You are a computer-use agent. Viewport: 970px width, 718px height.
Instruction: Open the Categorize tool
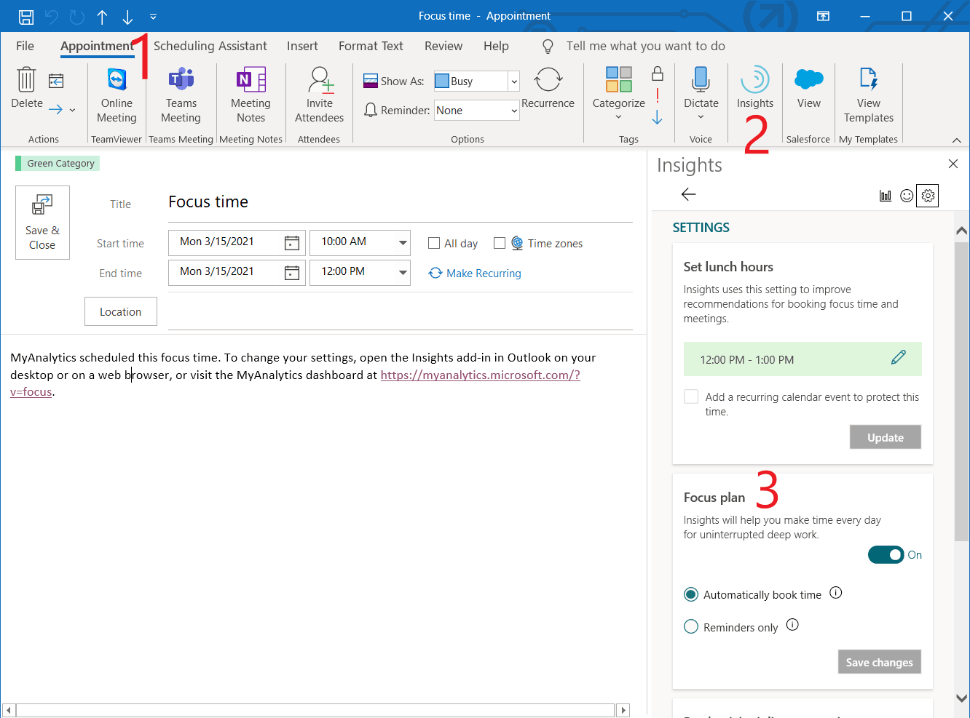pos(618,95)
